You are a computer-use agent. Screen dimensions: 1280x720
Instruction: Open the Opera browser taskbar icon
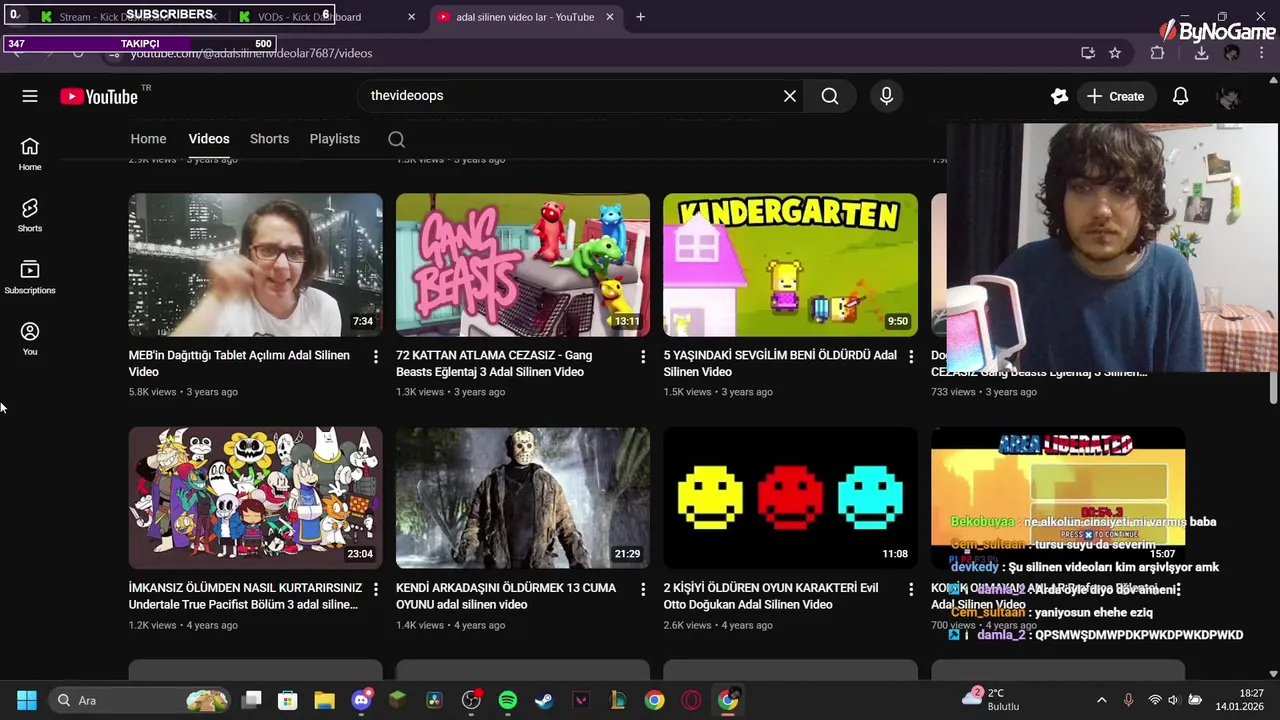click(x=691, y=700)
